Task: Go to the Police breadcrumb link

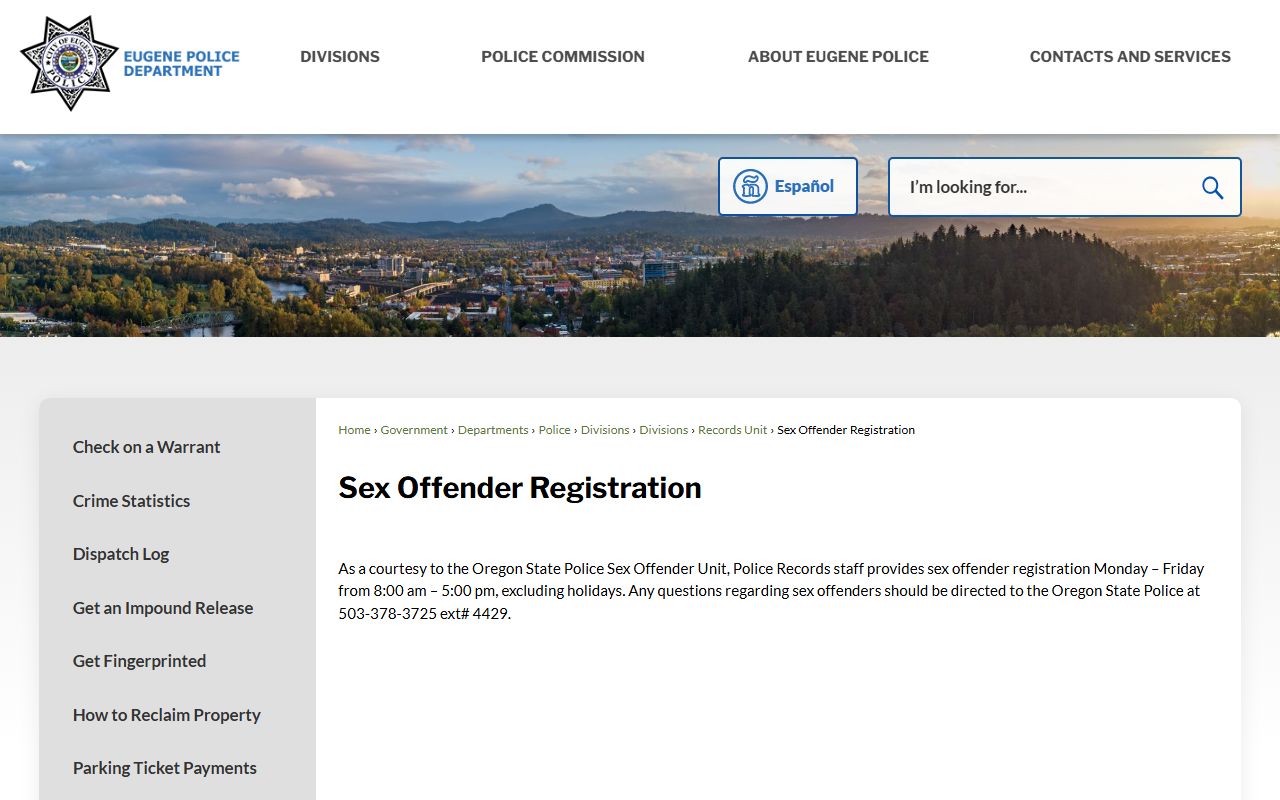Action: pos(554,430)
